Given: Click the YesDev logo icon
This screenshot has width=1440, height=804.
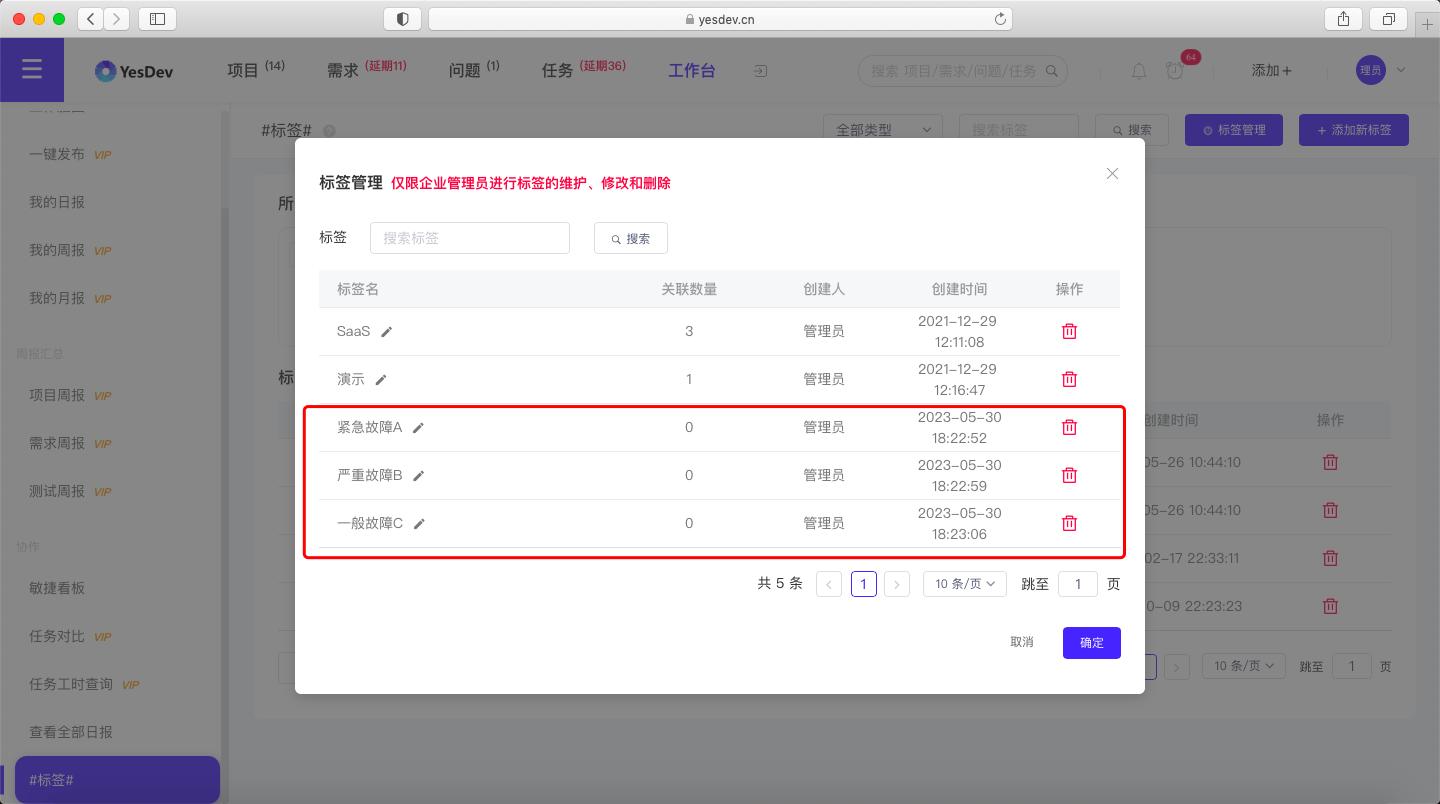Looking at the screenshot, I should (x=107, y=70).
